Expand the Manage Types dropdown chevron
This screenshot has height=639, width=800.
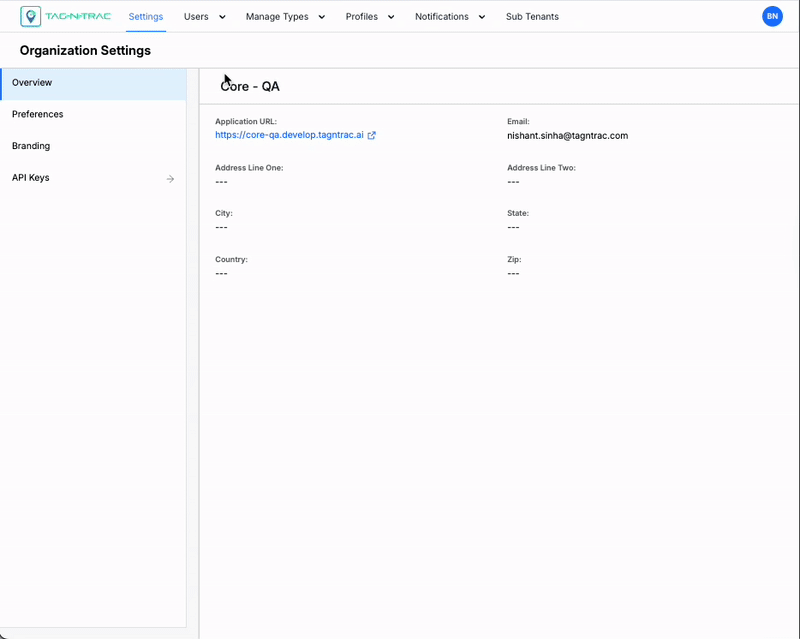pyautogui.click(x=322, y=17)
